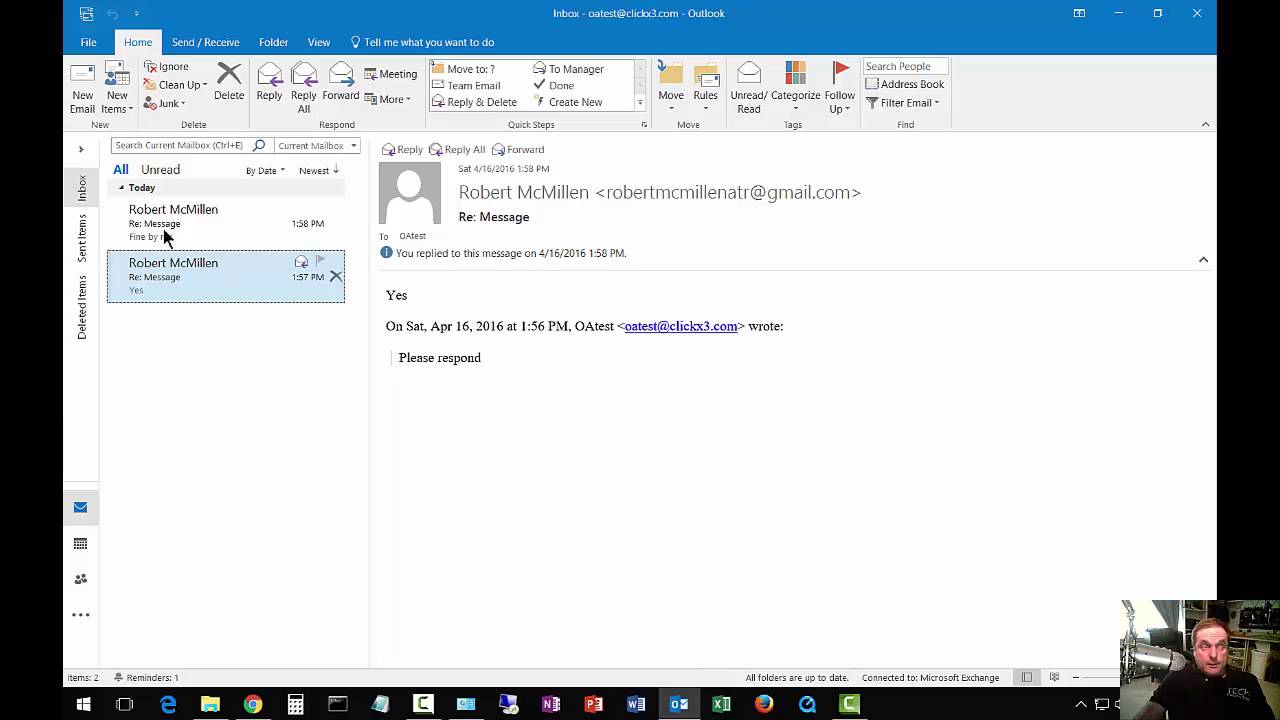Switch to the View ribbon tab
1280x720 pixels.
(x=318, y=42)
